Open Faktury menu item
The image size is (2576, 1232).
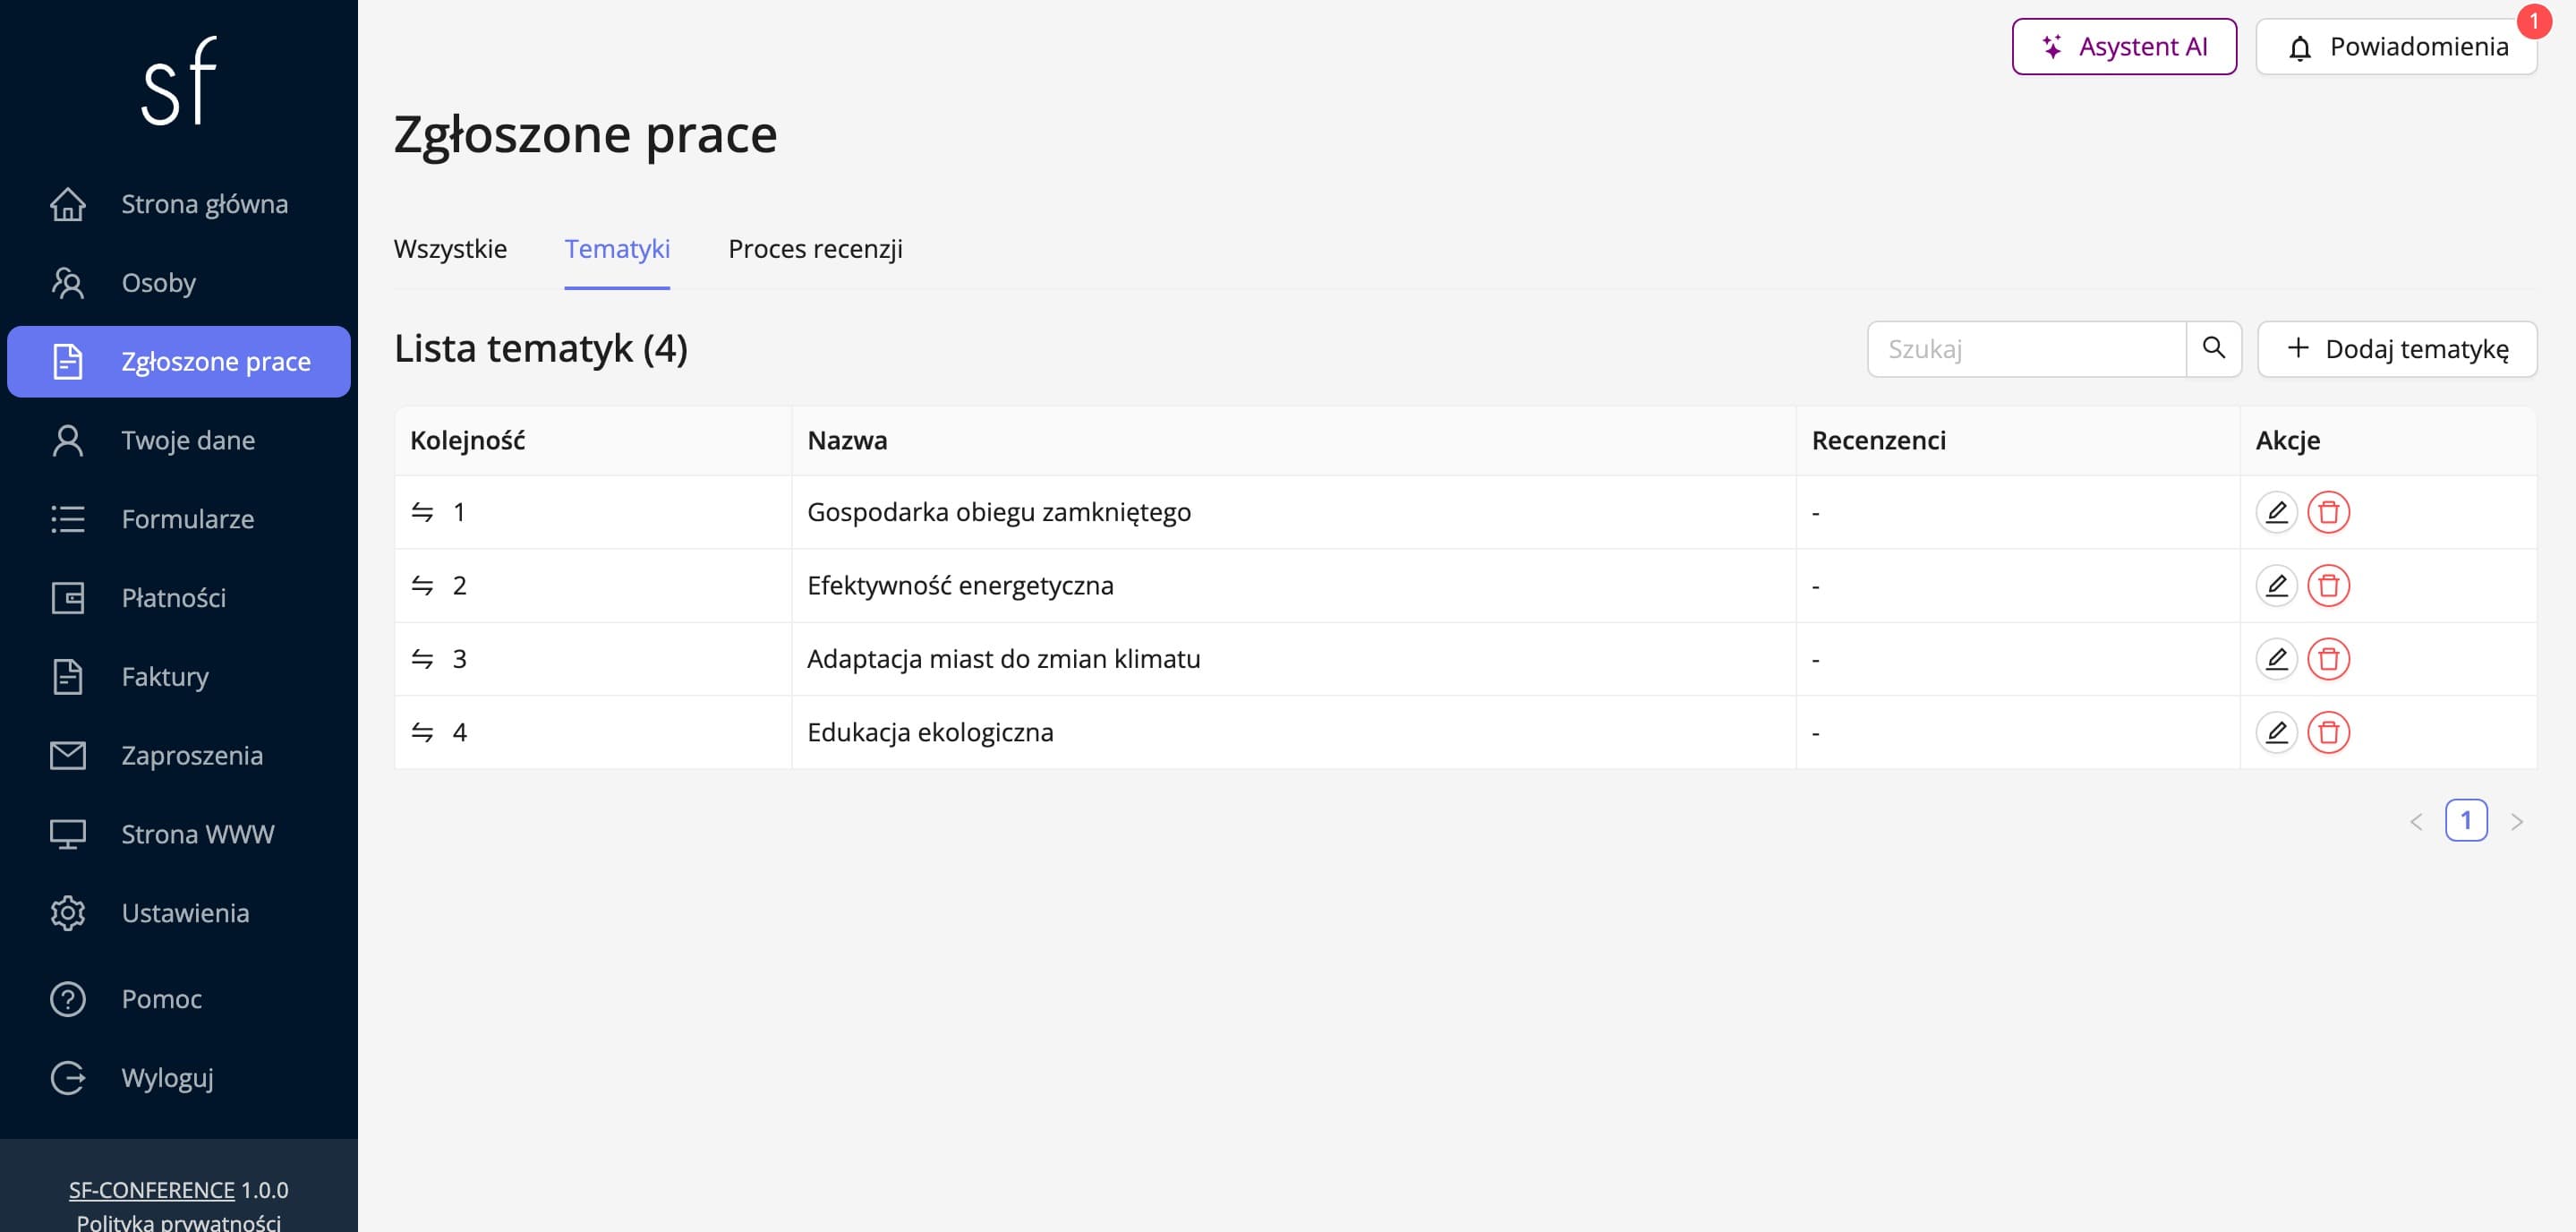tap(179, 677)
